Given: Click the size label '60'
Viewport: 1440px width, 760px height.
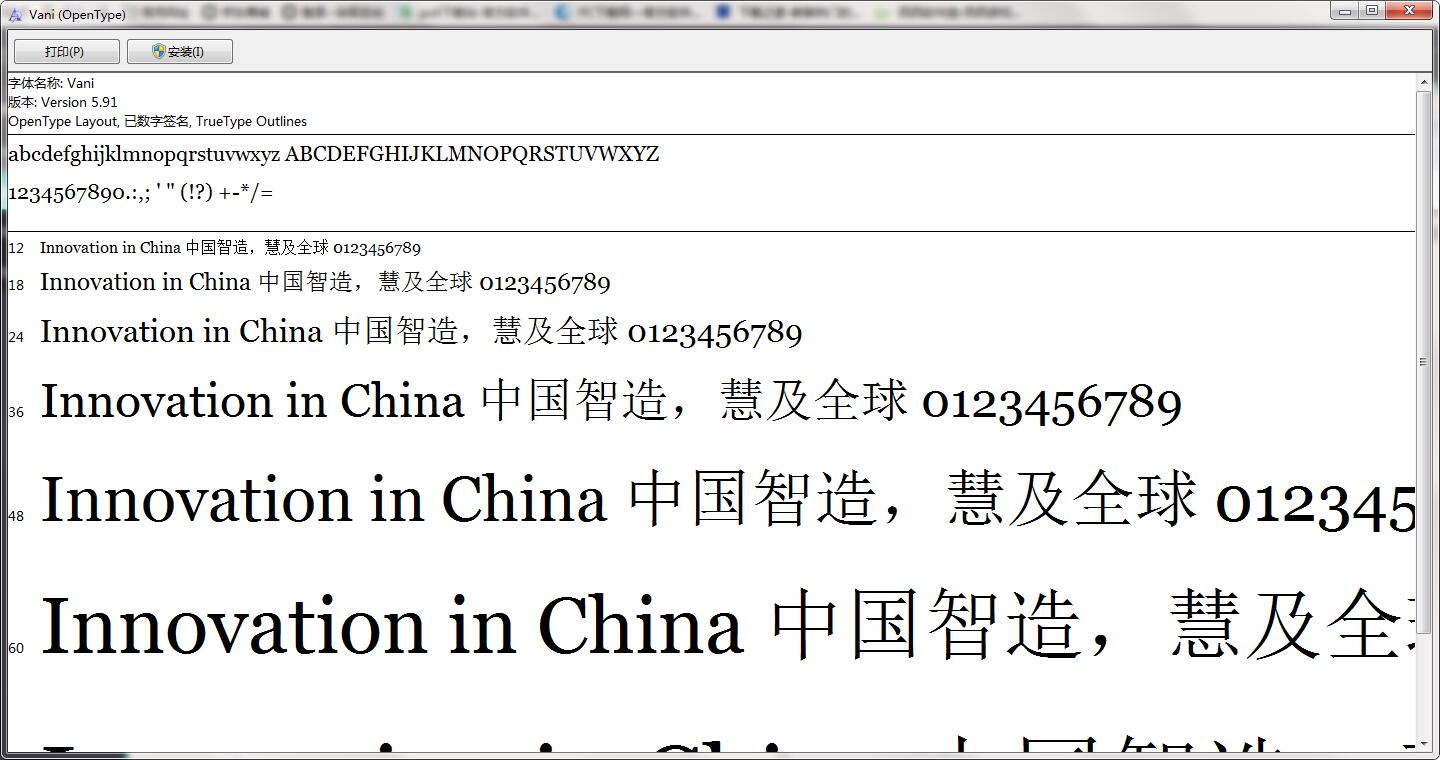Looking at the screenshot, I should click(16, 648).
